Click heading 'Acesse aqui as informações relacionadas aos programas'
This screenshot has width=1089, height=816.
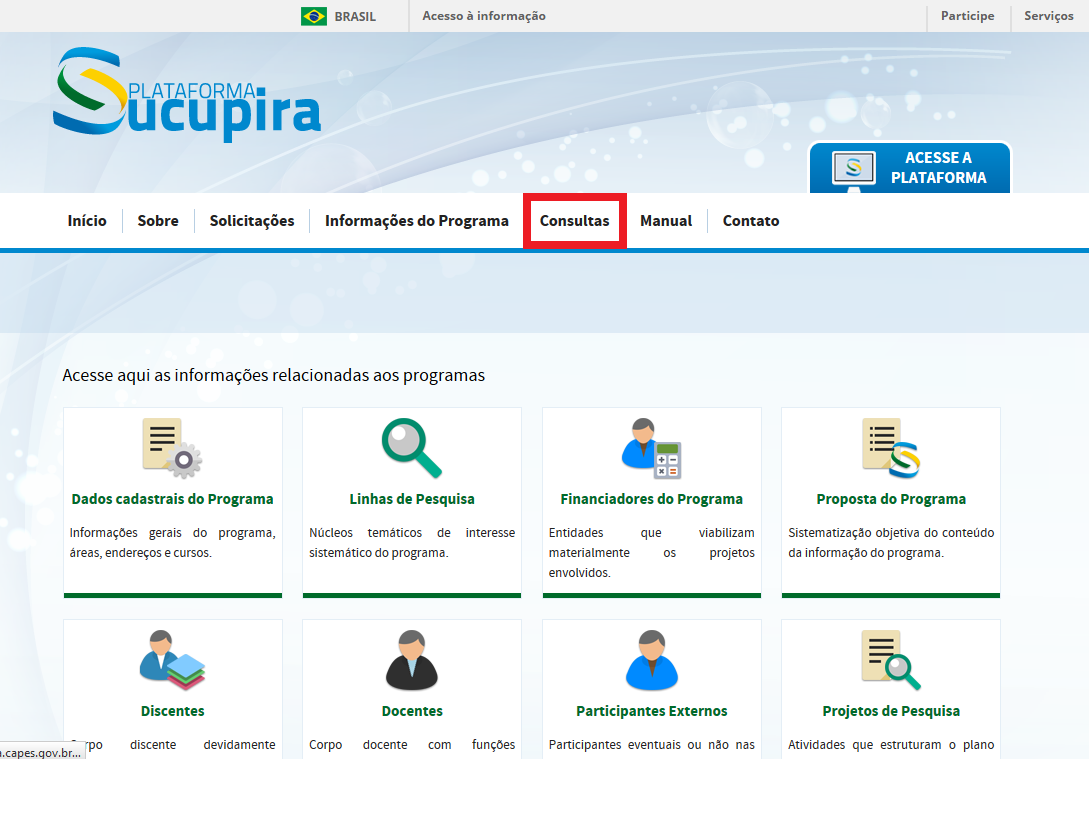pos(274,376)
